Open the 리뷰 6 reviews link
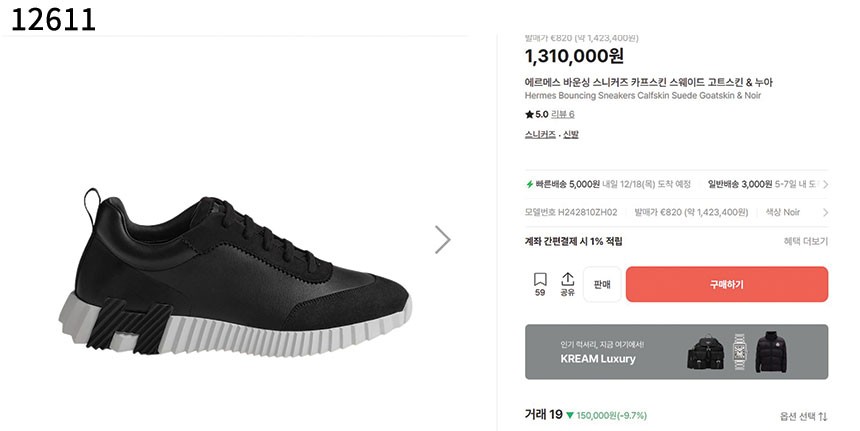 pyautogui.click(x=562, y=115)
